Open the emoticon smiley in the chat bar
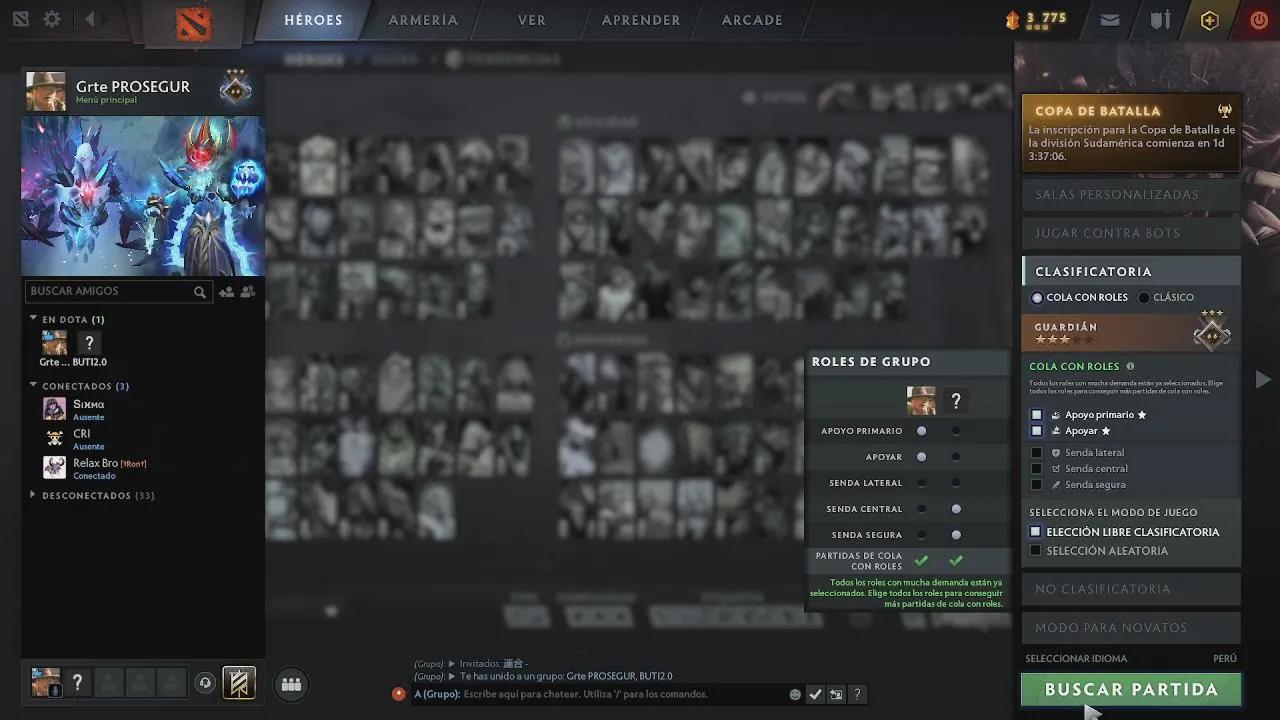The height and width of the screenshot is (720, 1280). (x=795, y=694)
